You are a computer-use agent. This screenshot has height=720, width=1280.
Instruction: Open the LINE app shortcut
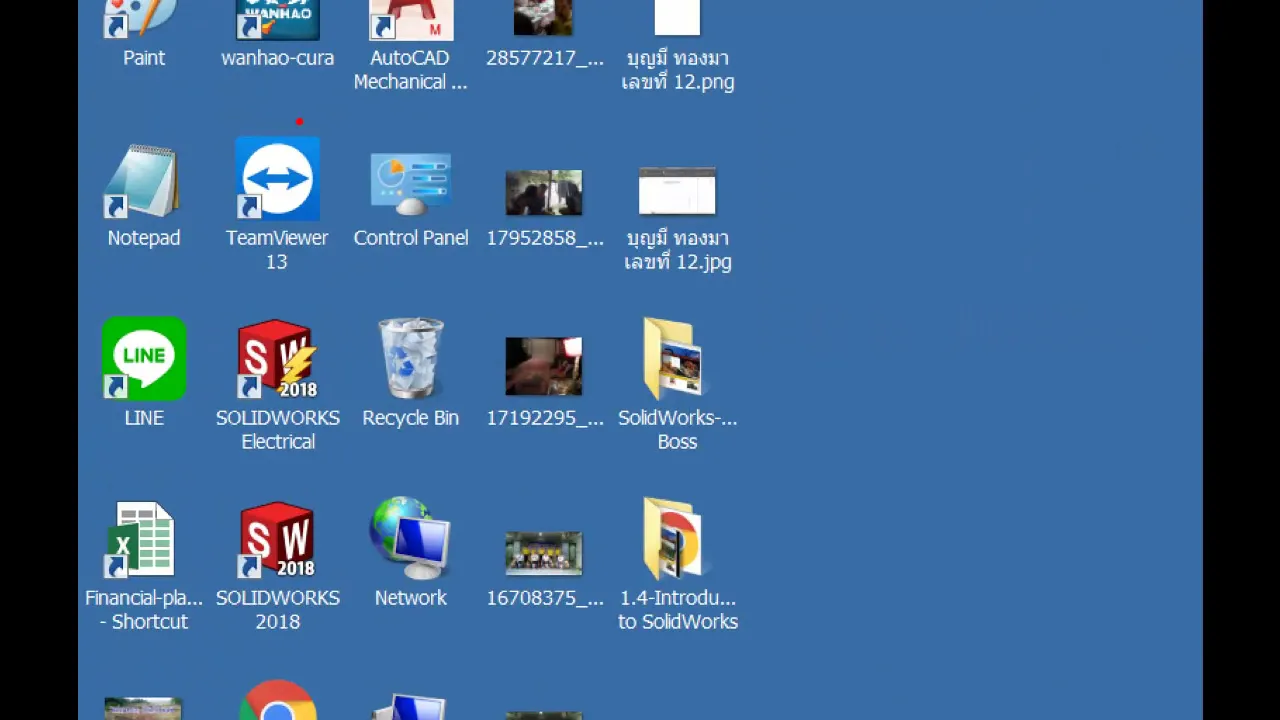tap(143, 360)
